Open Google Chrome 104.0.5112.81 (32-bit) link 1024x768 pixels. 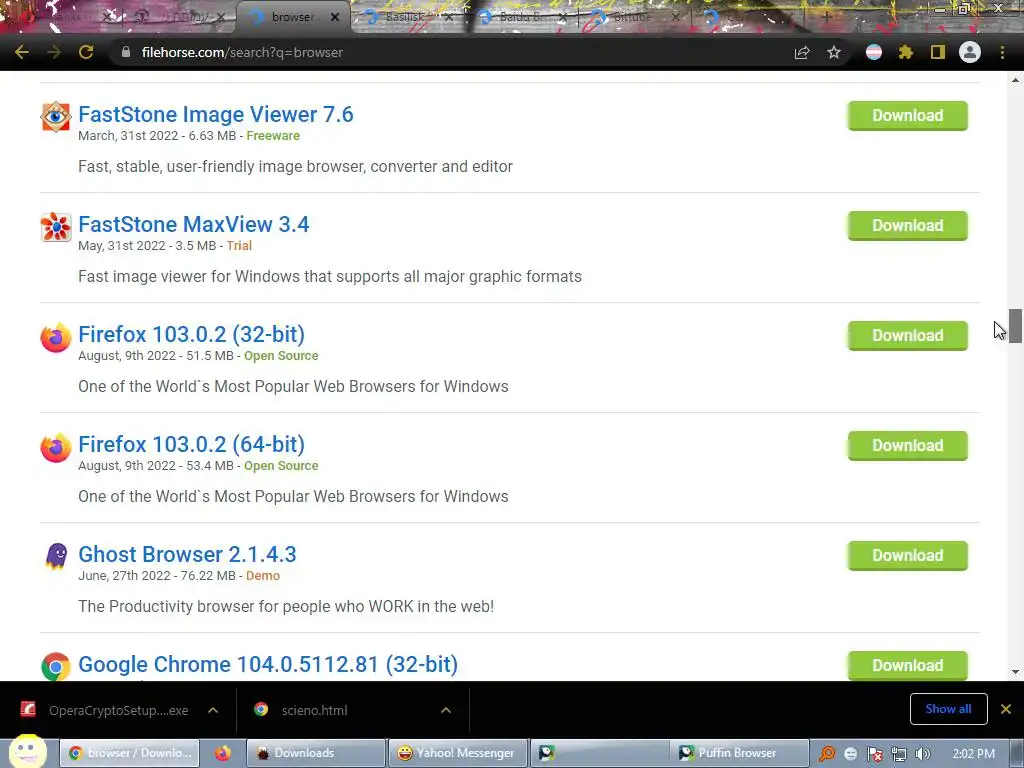click(268, 664)
